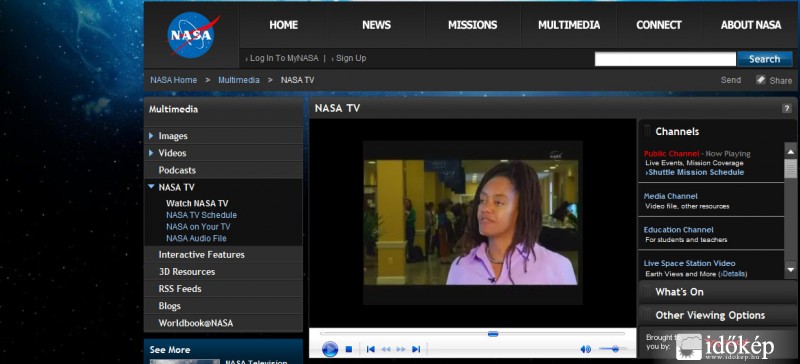Open the MULTIMEDIA menu

569,25
